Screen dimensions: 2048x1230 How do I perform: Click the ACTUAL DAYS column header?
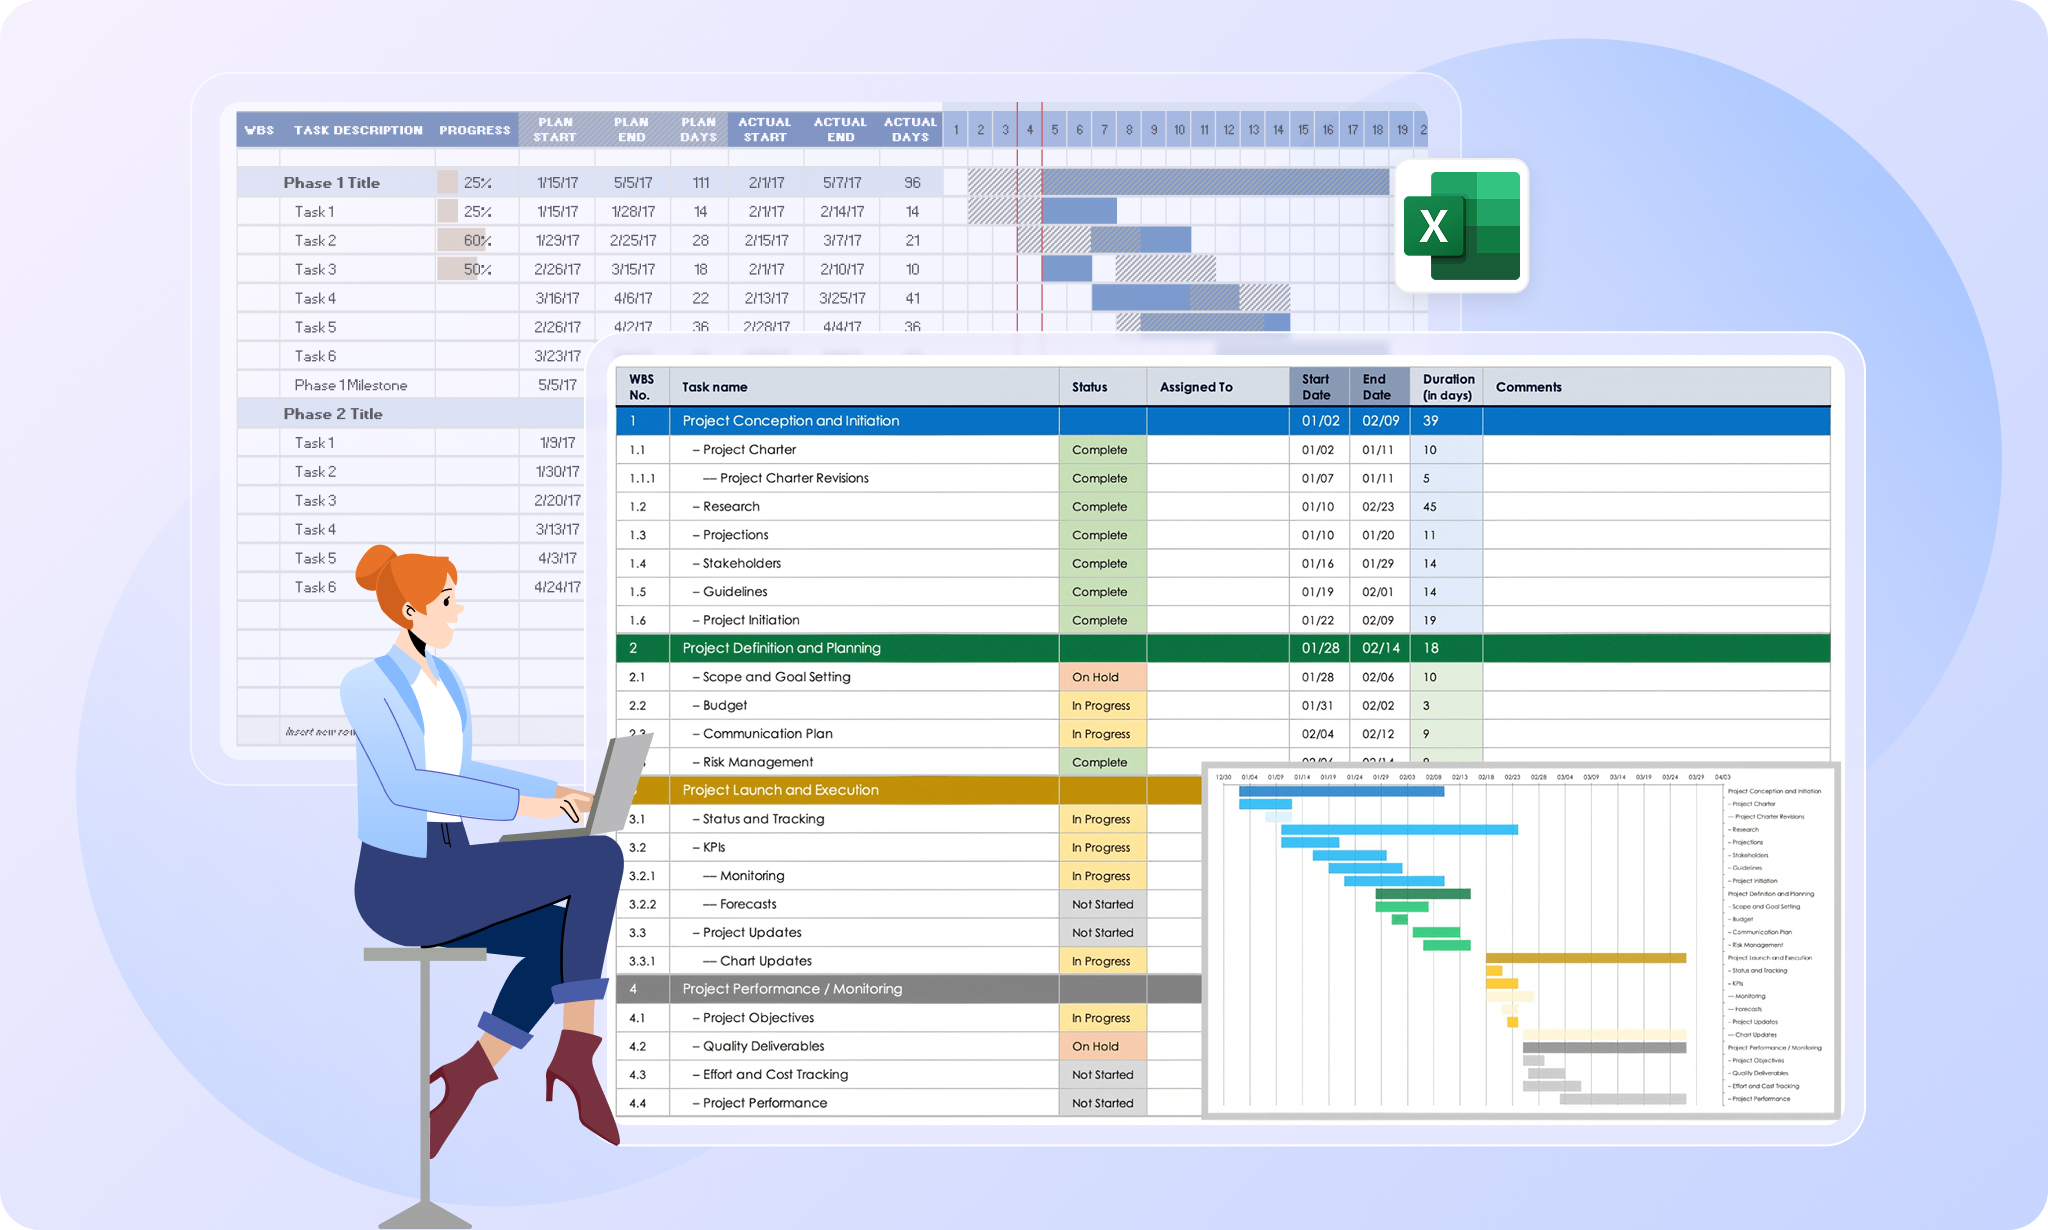click(911, 130)
